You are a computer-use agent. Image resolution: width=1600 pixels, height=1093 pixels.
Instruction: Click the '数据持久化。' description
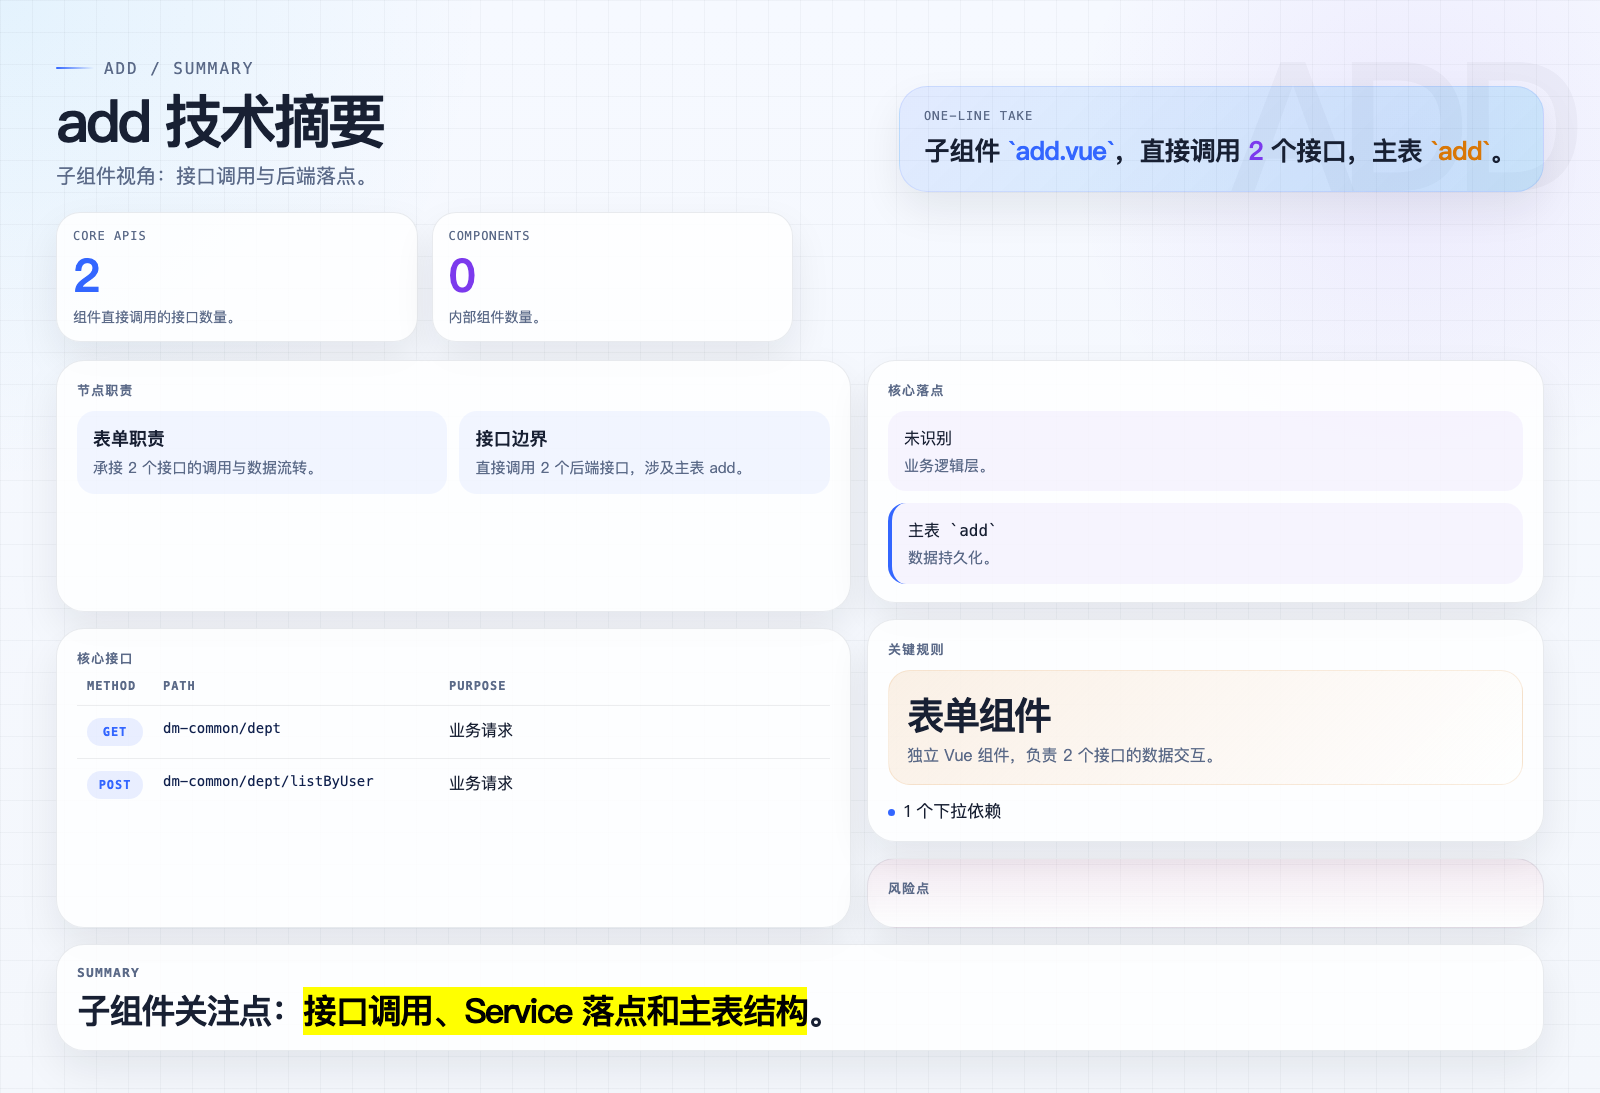(x=953, y=557)
